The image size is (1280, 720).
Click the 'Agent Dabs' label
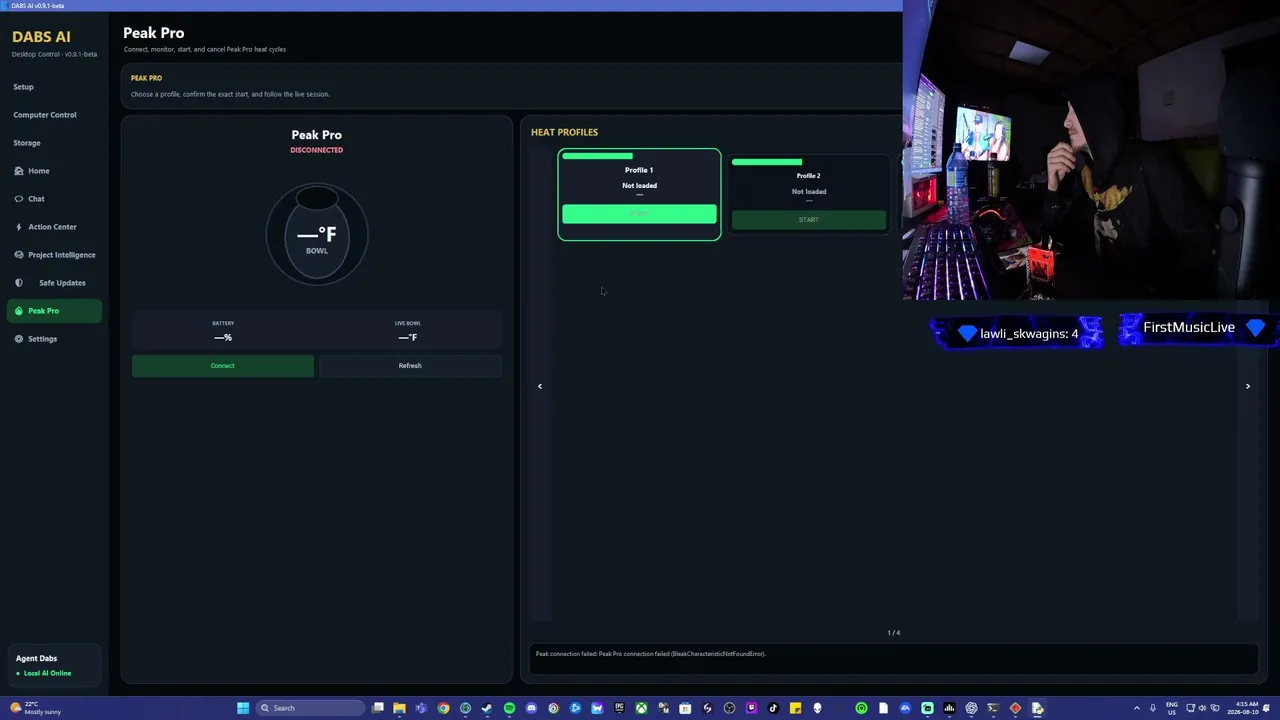pyautogui.click(x=36, y=659)
